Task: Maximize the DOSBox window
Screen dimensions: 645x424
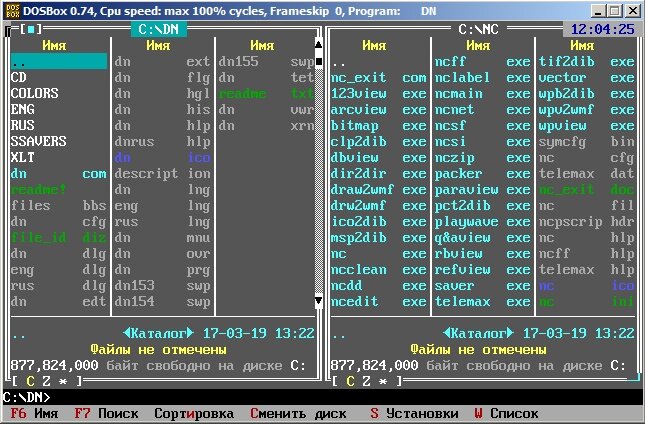Action: 615,11
